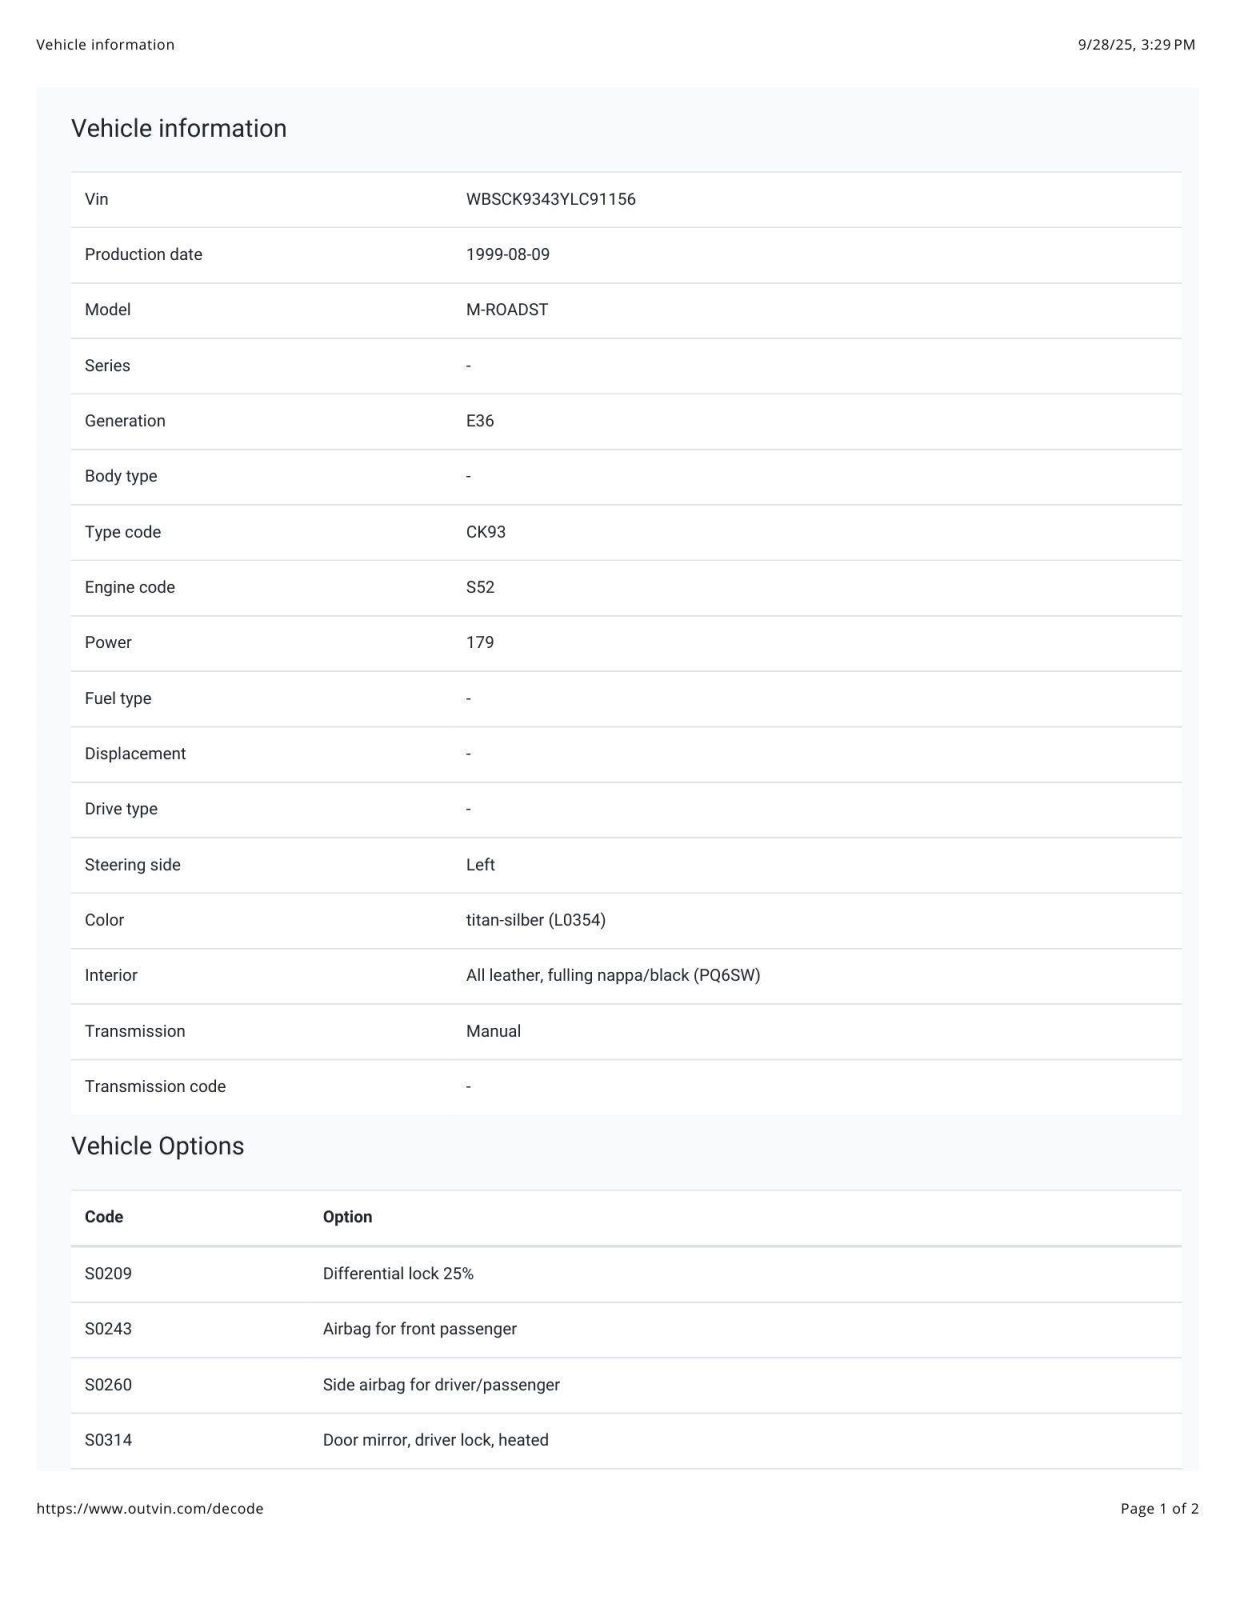Select the Steering side value Left
The image size is (1236, 1600).
(x=480, y=865)
